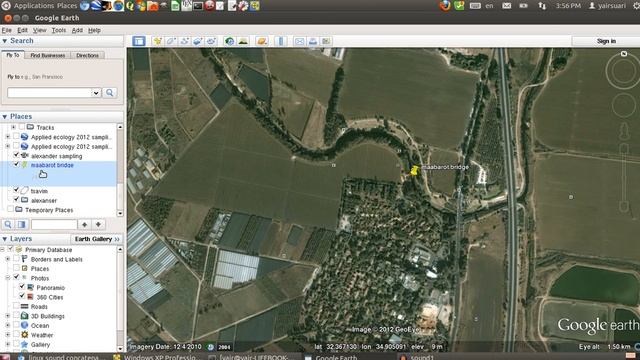Screen dimensions: 640x360
Task: Uncheck the tsavim place checkbox
Action: pyautogui.click(x=16, y=190)
